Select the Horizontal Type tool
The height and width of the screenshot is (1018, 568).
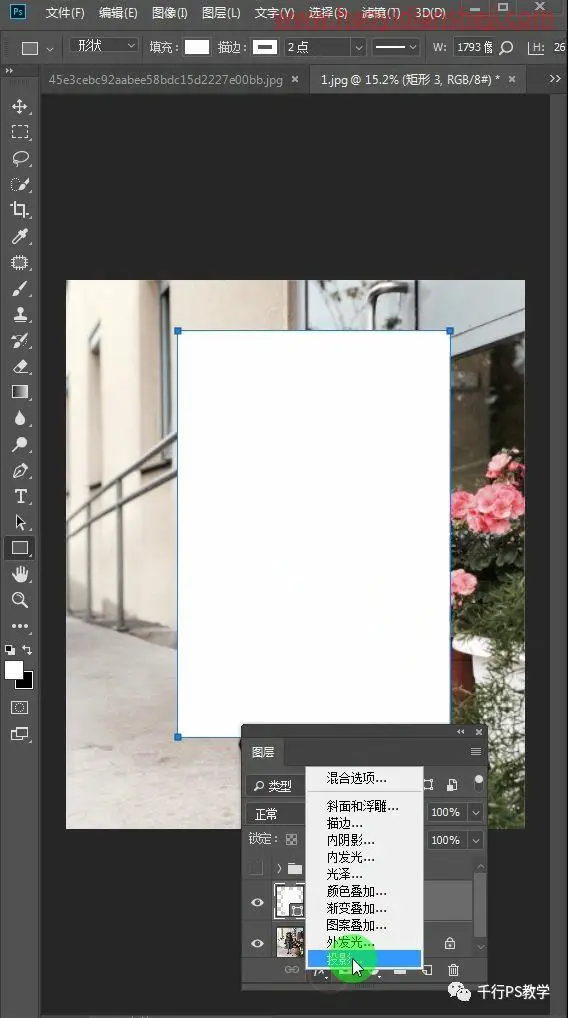coord(19,497)
